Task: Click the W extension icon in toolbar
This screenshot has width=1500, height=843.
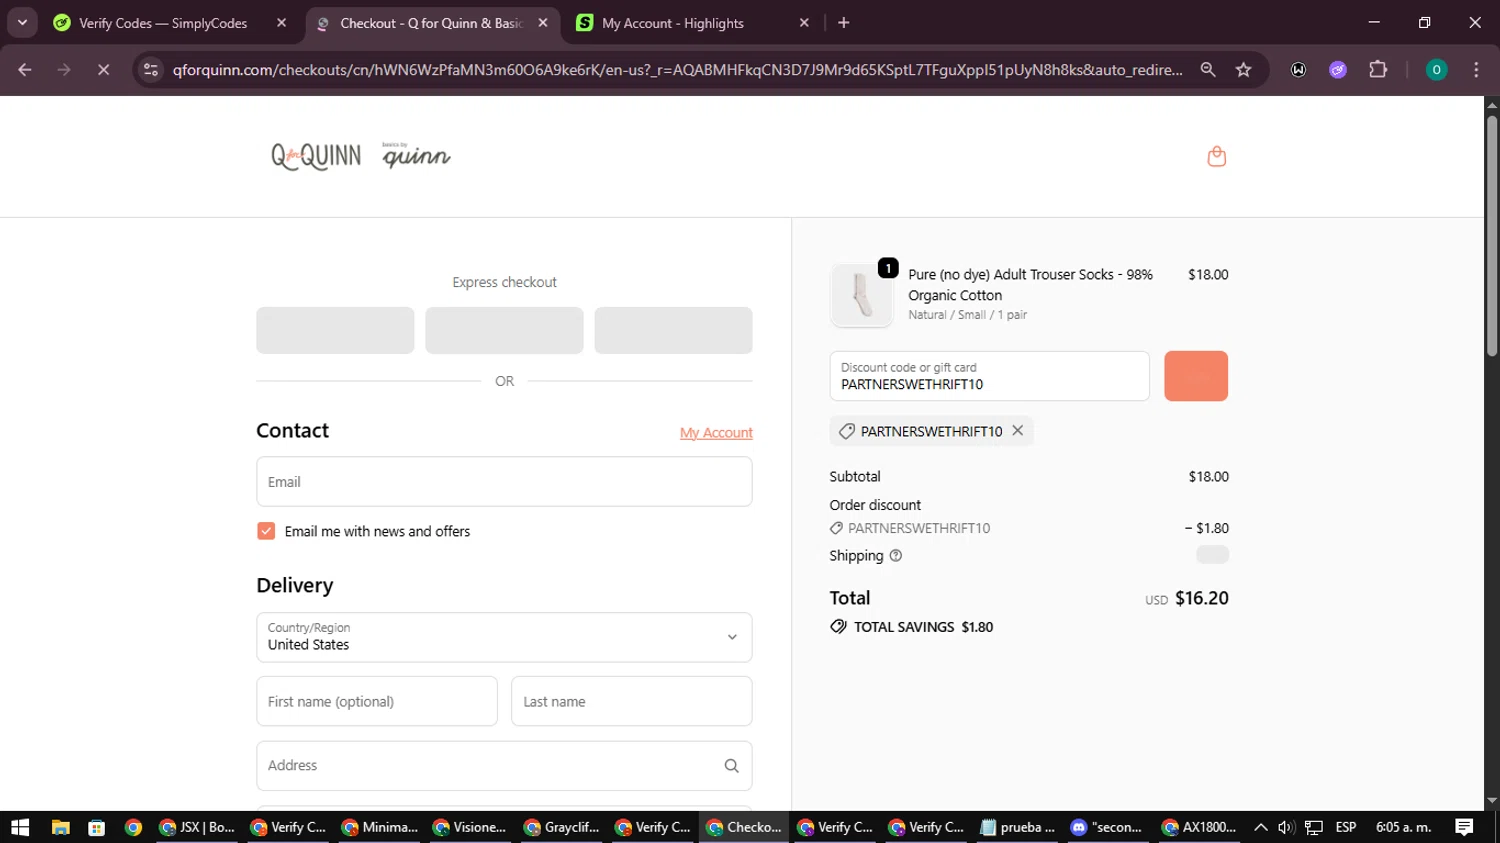Action: click(x=1298, y=69)
